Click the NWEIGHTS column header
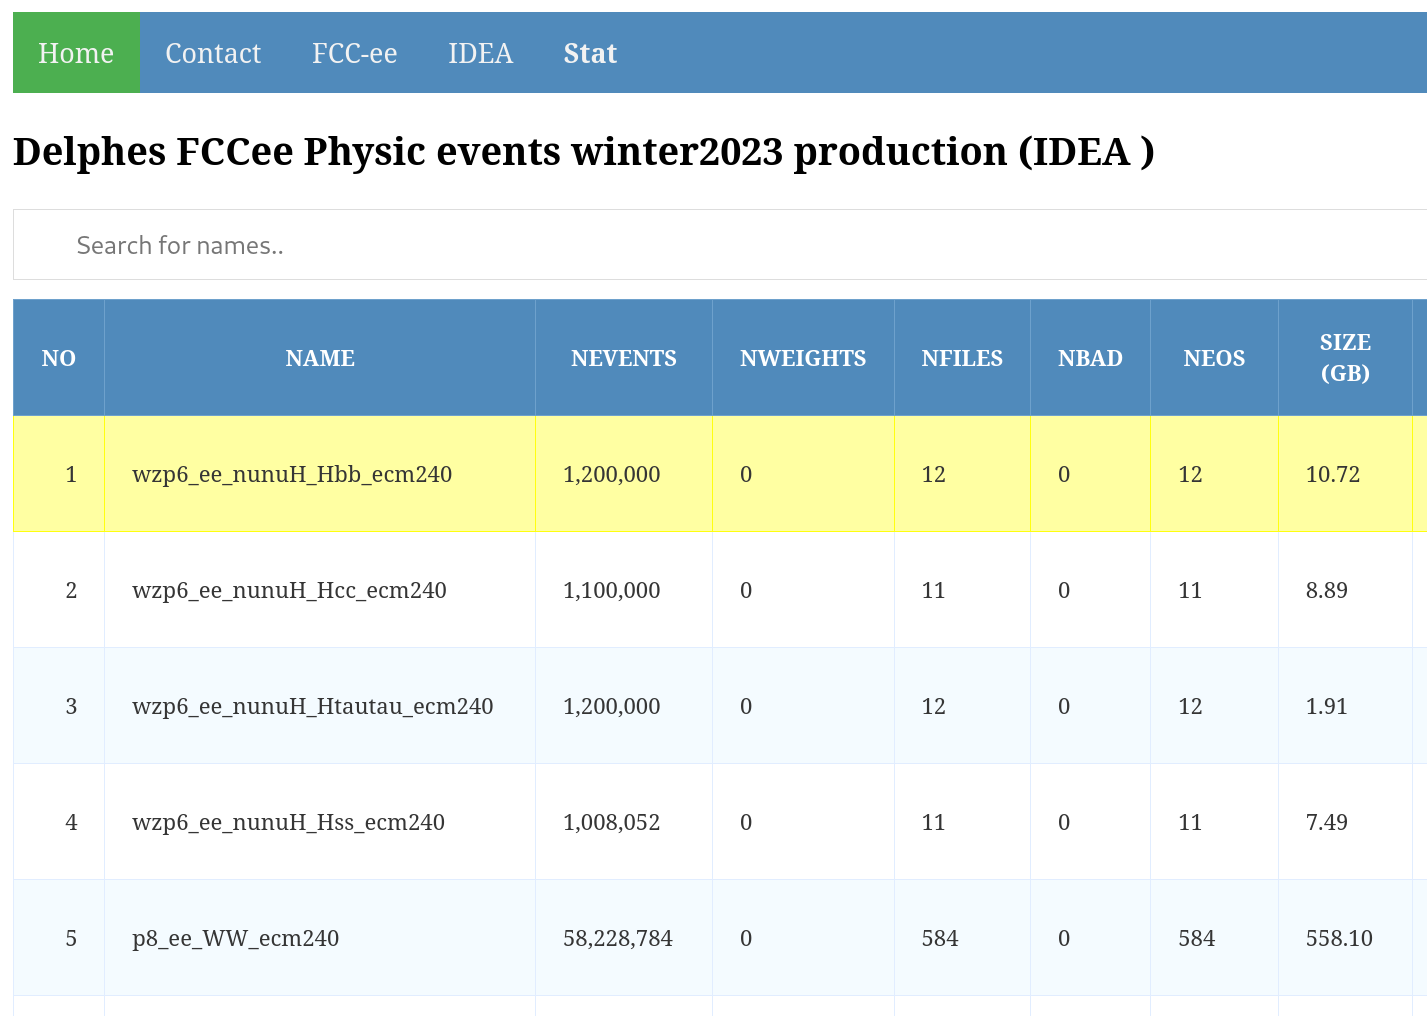Image resolution: width=1427 pixels, height=1016 pixels. pos(803,358)
